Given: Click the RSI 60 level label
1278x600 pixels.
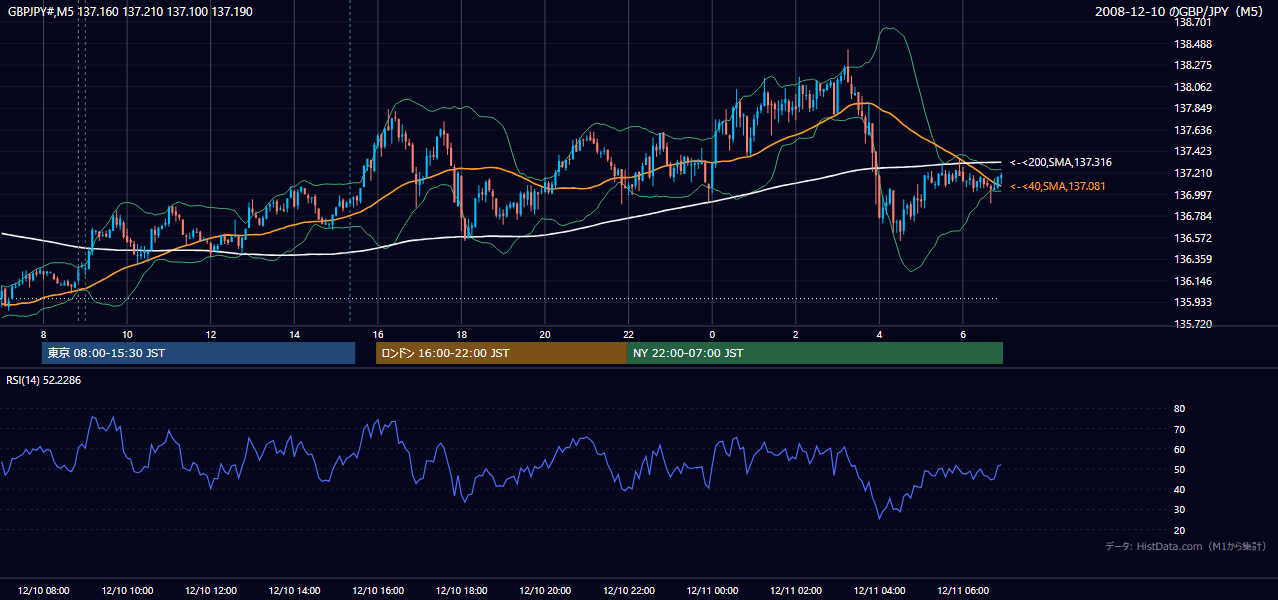Looking at the screenshot, I should pyautogui.click(x=1179, y=449).
